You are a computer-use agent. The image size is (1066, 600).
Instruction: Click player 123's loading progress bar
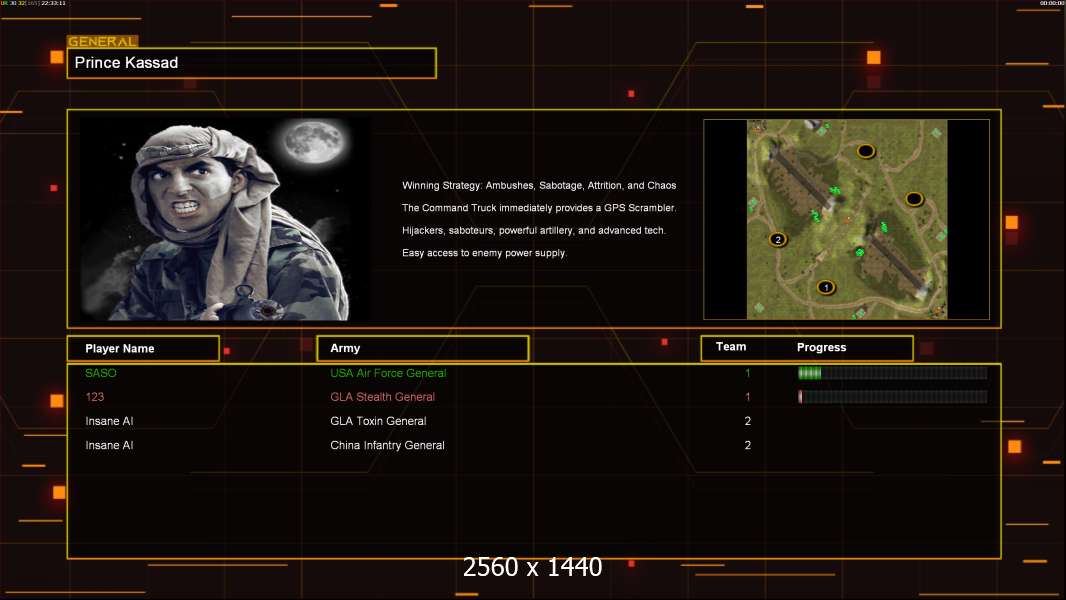(893, 397)
